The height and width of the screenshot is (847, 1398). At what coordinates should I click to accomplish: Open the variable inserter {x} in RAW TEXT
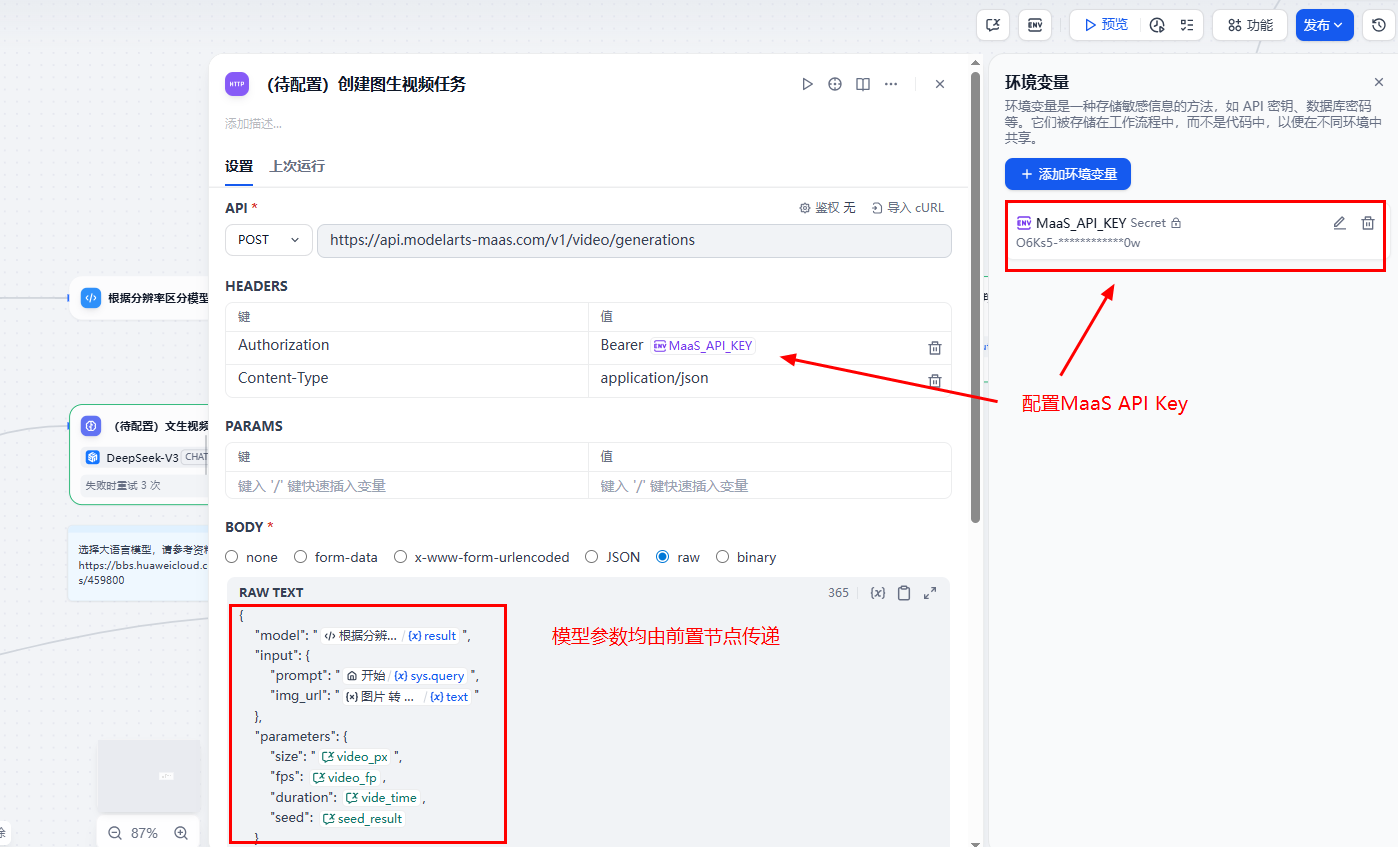[877, 592]
